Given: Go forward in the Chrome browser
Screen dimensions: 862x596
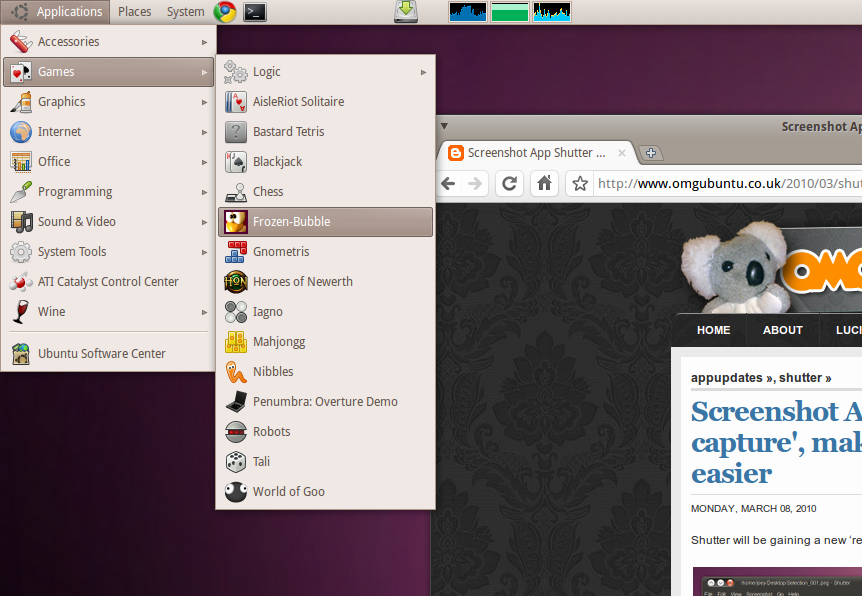Looking at the screenshot, I should (x=475, y=183).
